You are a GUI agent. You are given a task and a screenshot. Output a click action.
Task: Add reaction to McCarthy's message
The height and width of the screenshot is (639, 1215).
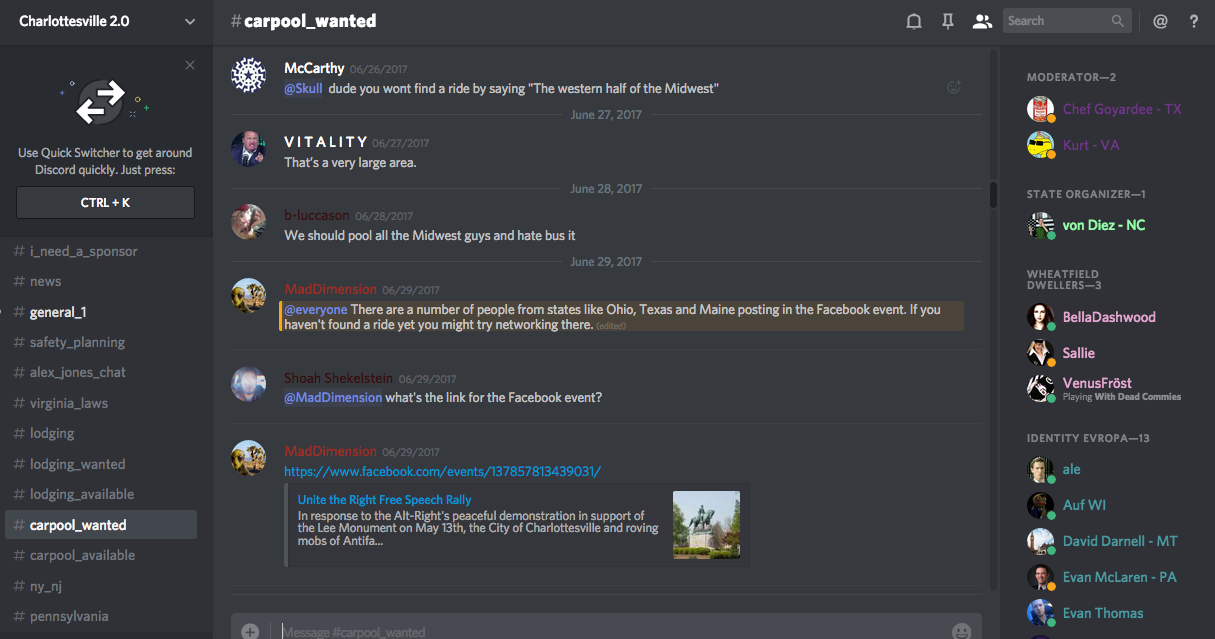tap(954, 88)
